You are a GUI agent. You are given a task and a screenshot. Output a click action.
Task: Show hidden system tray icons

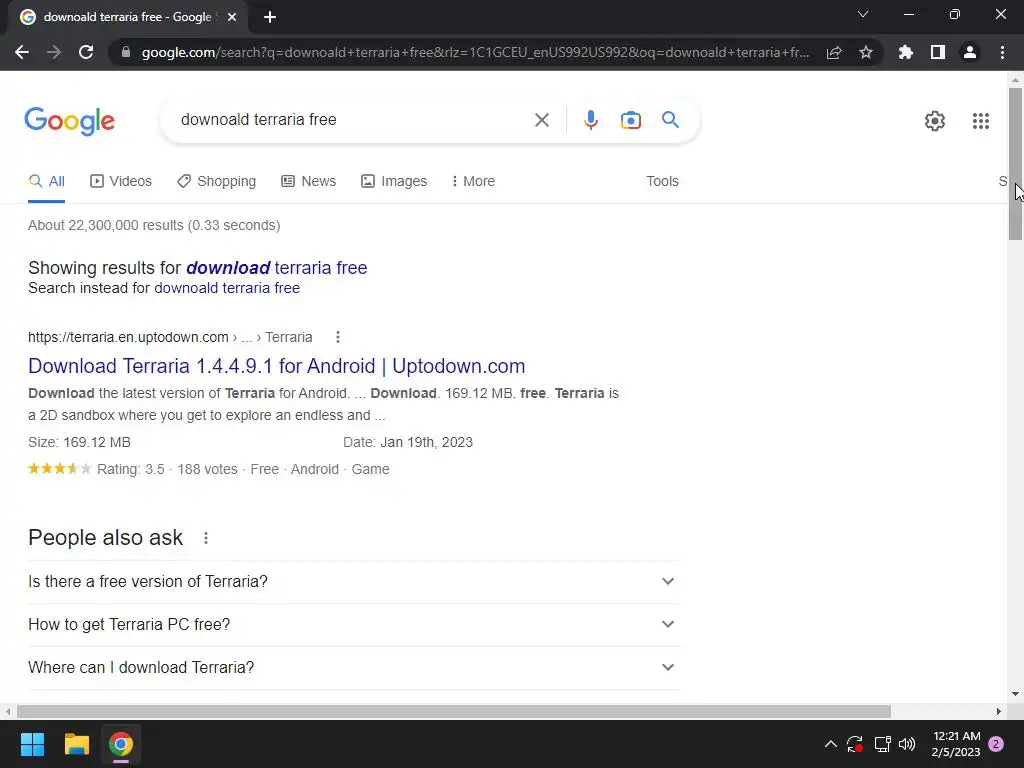[830, 744]
